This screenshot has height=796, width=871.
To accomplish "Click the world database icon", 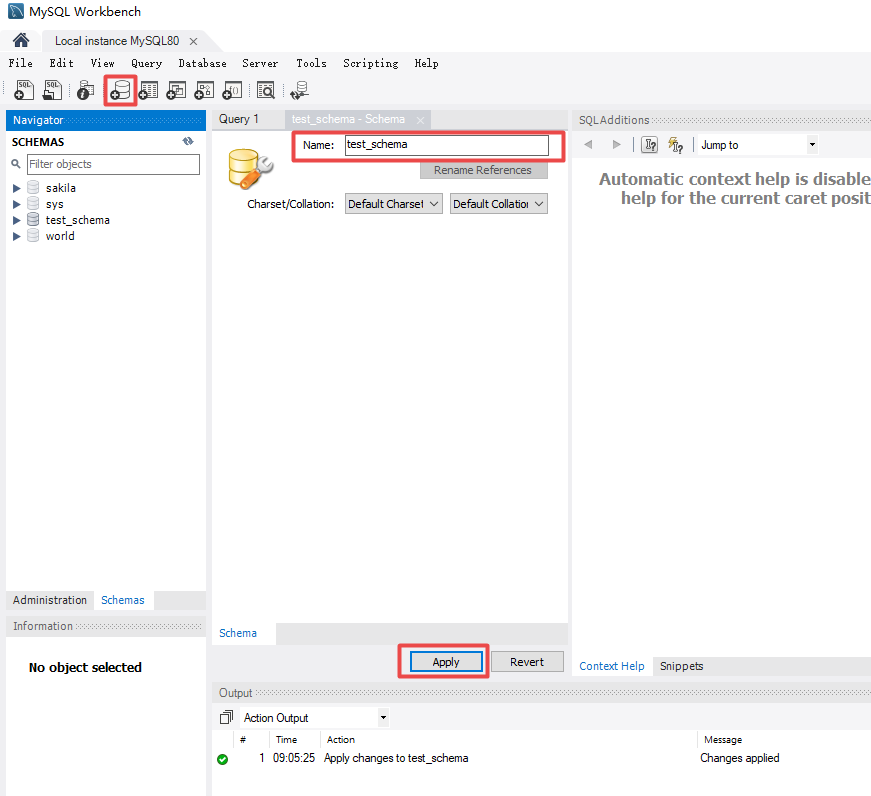I will [x=33, y=236].
